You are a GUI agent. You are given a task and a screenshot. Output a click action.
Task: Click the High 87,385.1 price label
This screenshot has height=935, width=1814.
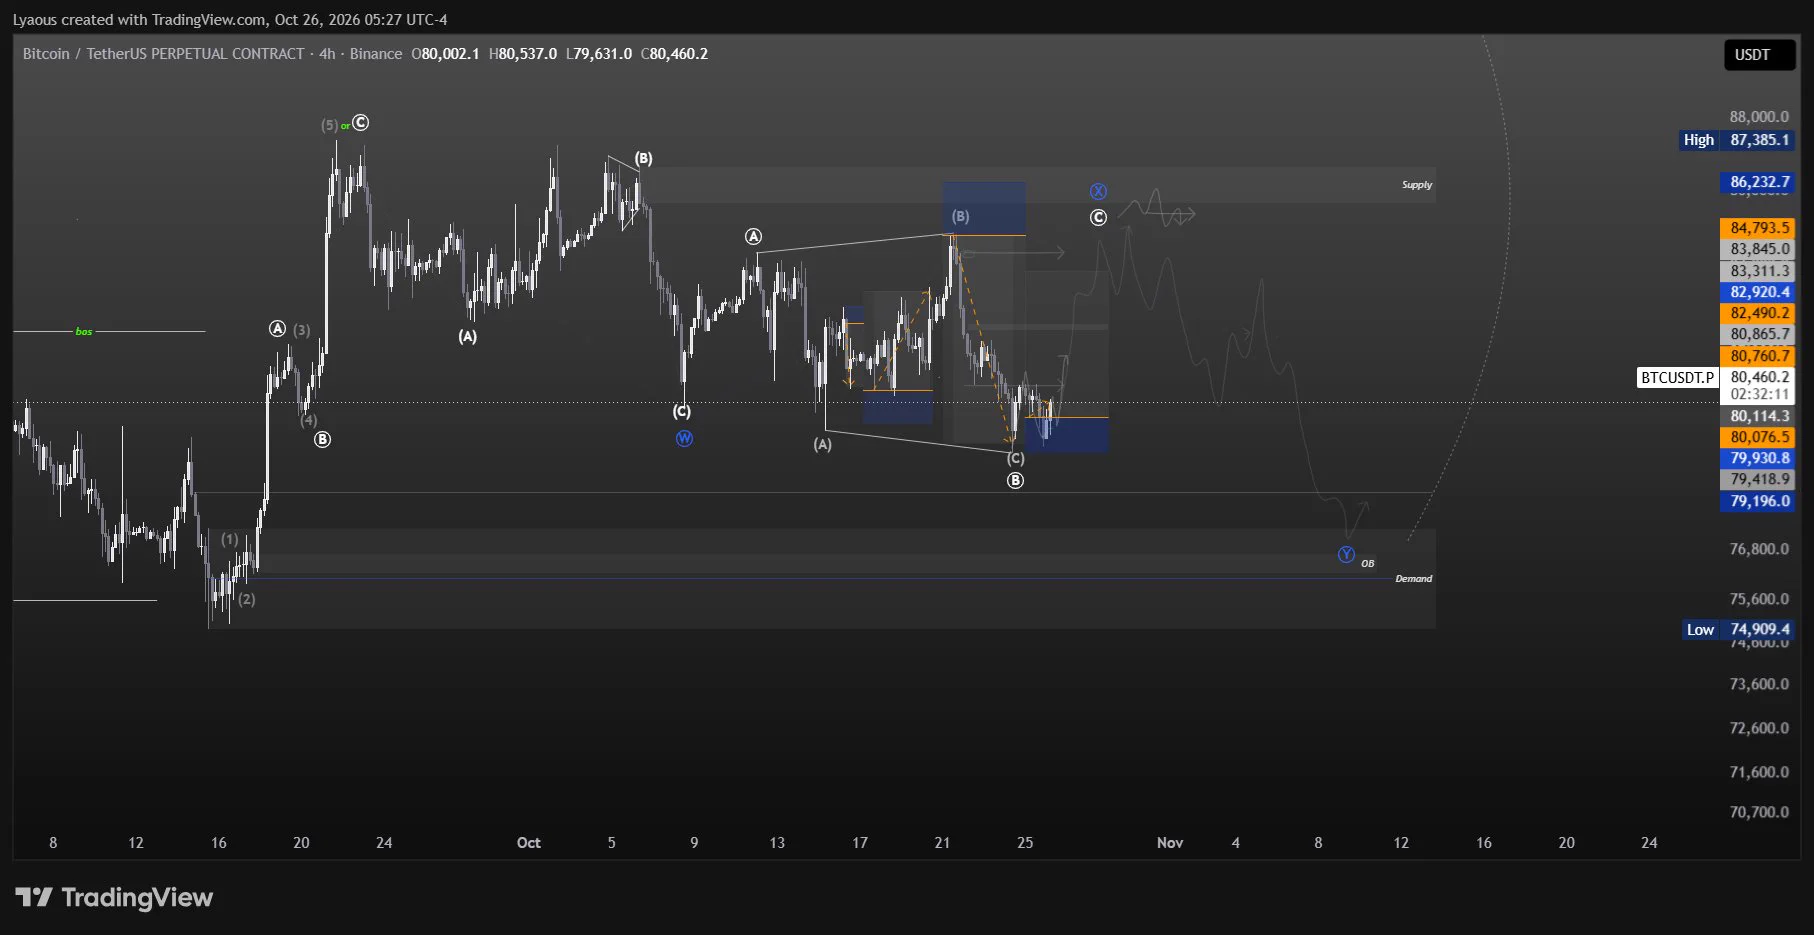tap(1738, 140)
